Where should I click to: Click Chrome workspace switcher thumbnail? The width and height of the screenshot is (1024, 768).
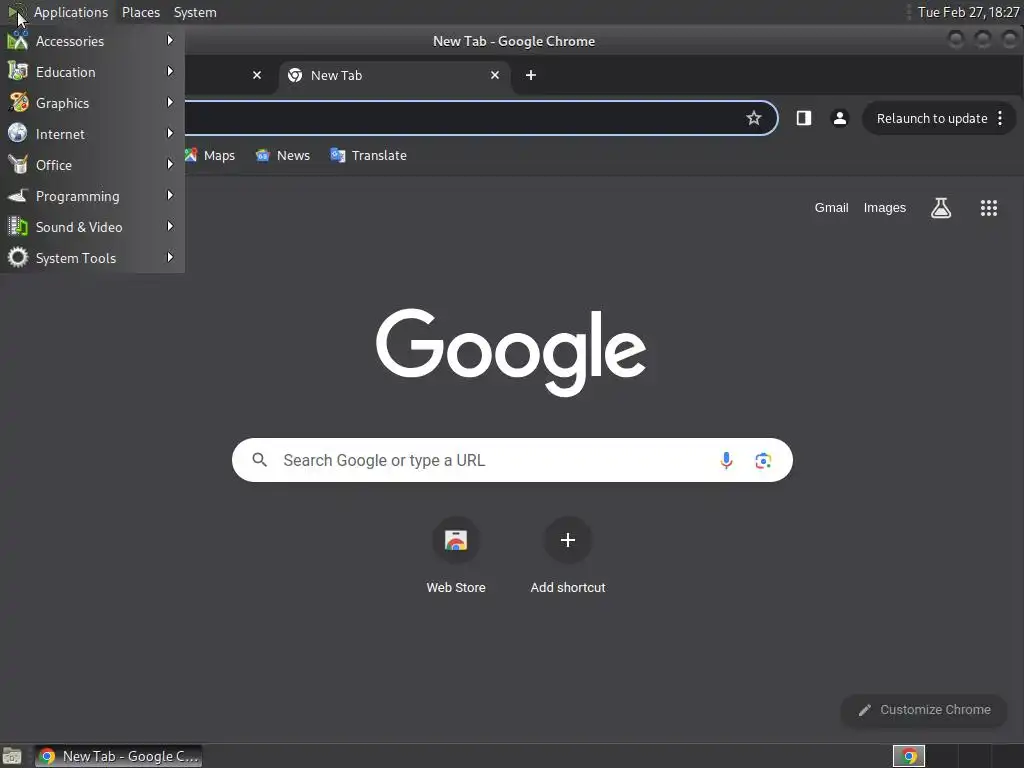[x=908, y=756]
